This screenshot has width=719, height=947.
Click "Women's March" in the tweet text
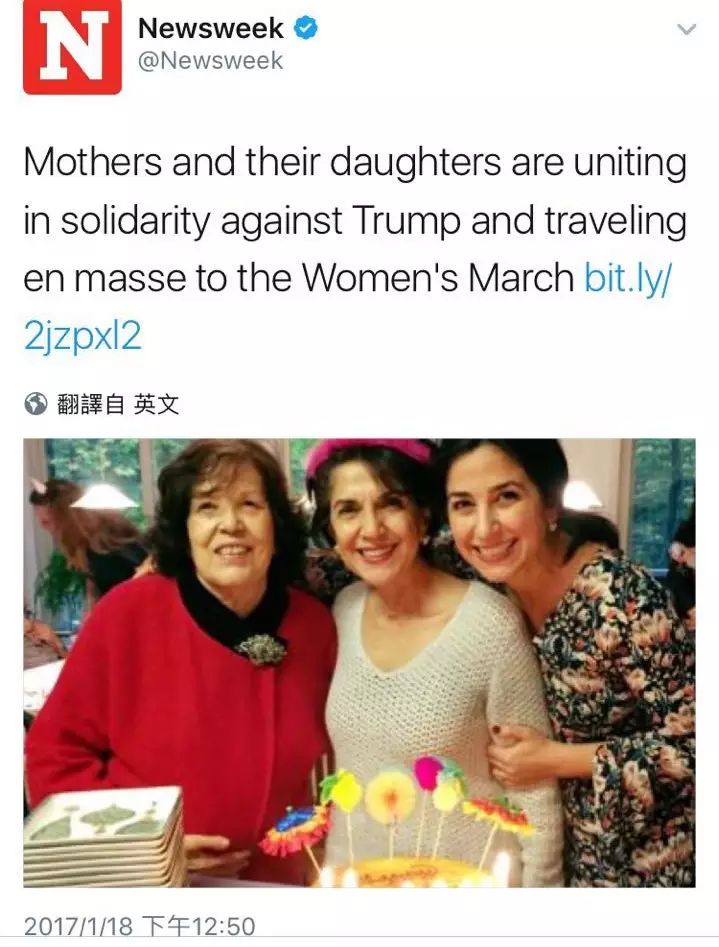(x=439, y=278)
